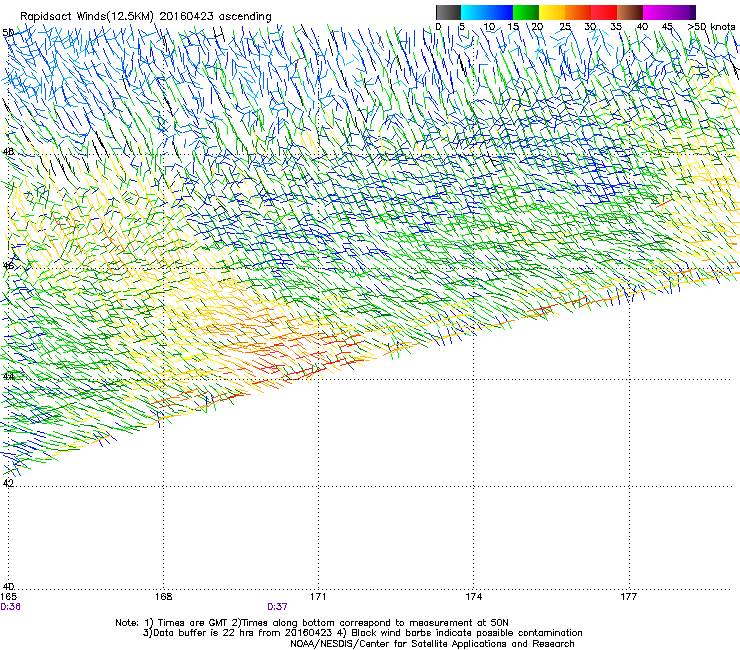
Task: Click the NOAA/NESDIS credit line
Action: coord(432,644)
